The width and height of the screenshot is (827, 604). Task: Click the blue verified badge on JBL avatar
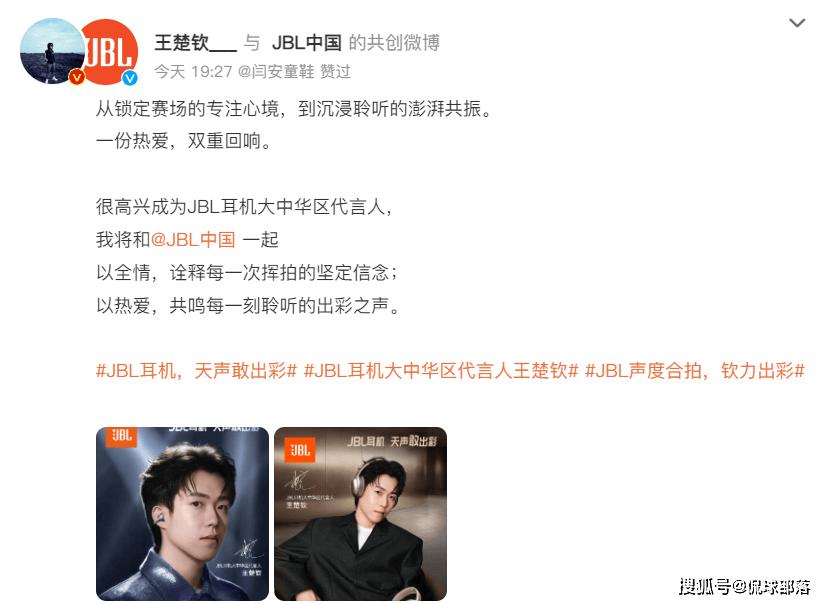[130, 78]
